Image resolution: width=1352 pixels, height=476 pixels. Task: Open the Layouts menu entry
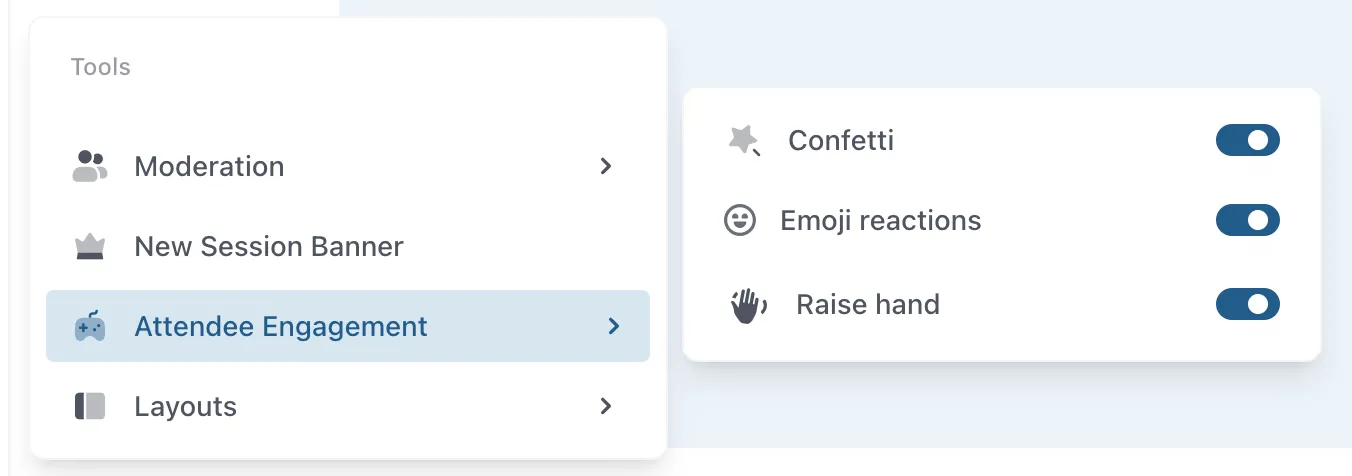(186, 407)
